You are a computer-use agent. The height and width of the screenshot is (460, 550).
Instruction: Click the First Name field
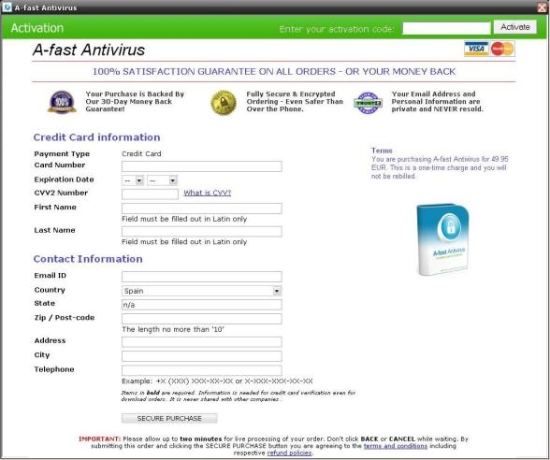click(x=202, y=208)
